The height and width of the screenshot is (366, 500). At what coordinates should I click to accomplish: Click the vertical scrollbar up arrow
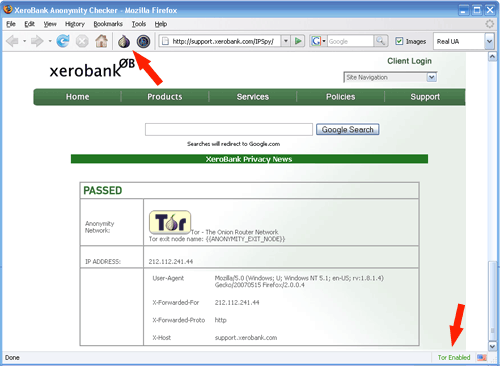[x=492, y=57]
